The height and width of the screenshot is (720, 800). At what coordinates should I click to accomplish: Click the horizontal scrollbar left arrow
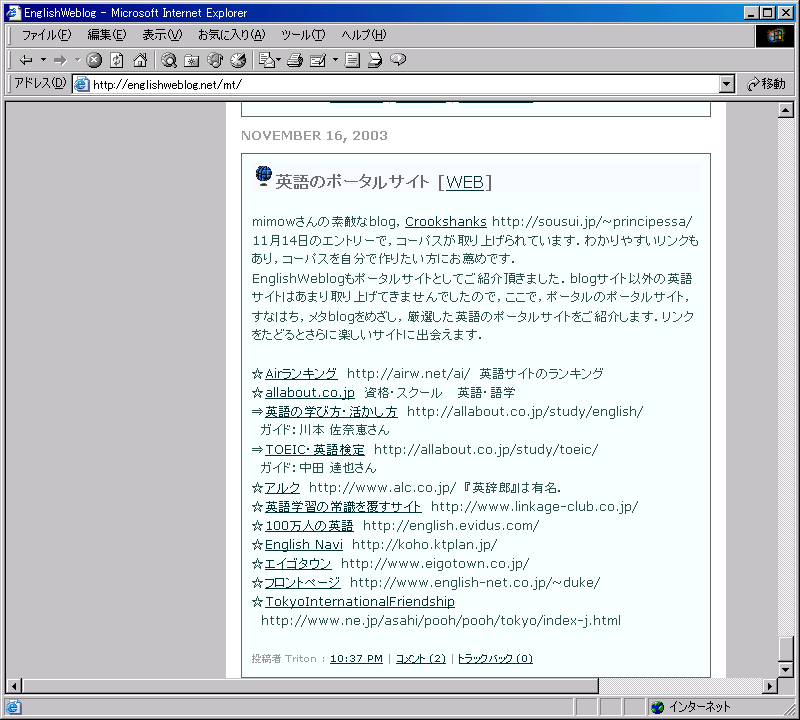[14, 686]
